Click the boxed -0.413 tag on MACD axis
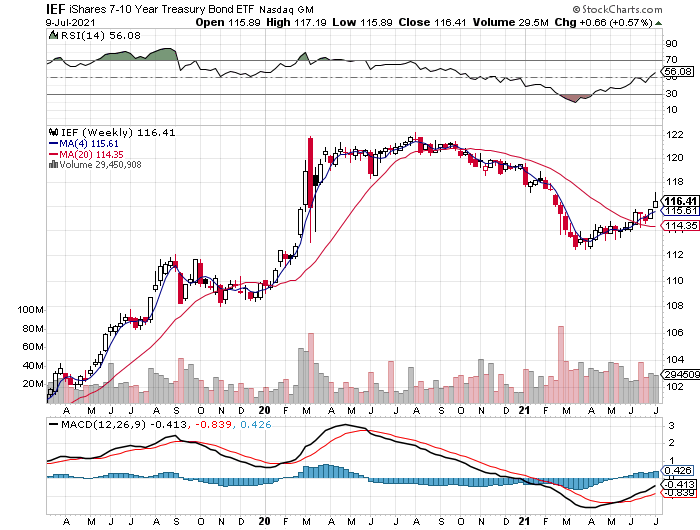Viewport: 700px width, 530px height. (679, 484)
